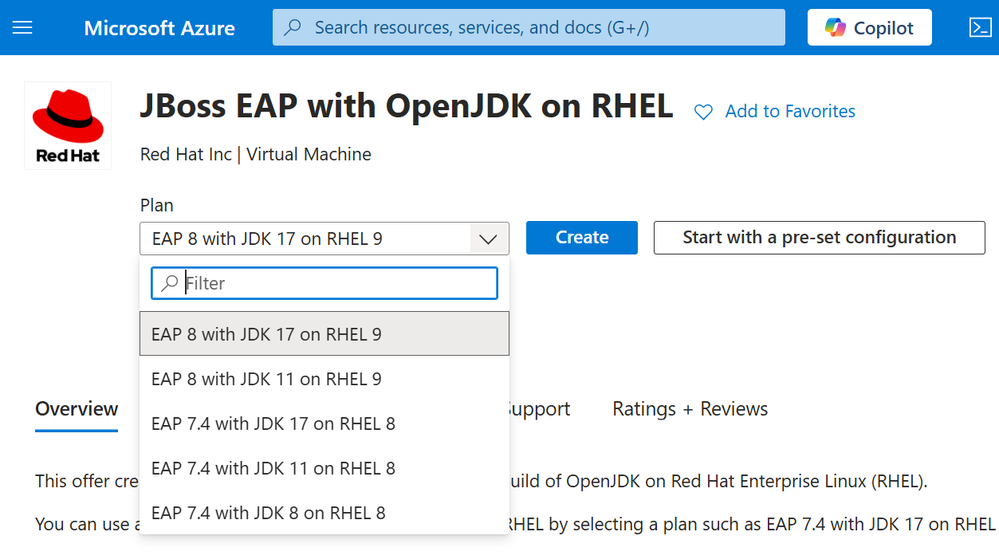Choose EAP 7.4 with JDK 11 on RHEL 8
Screen dimensions: 999x552
pos(324,468)
